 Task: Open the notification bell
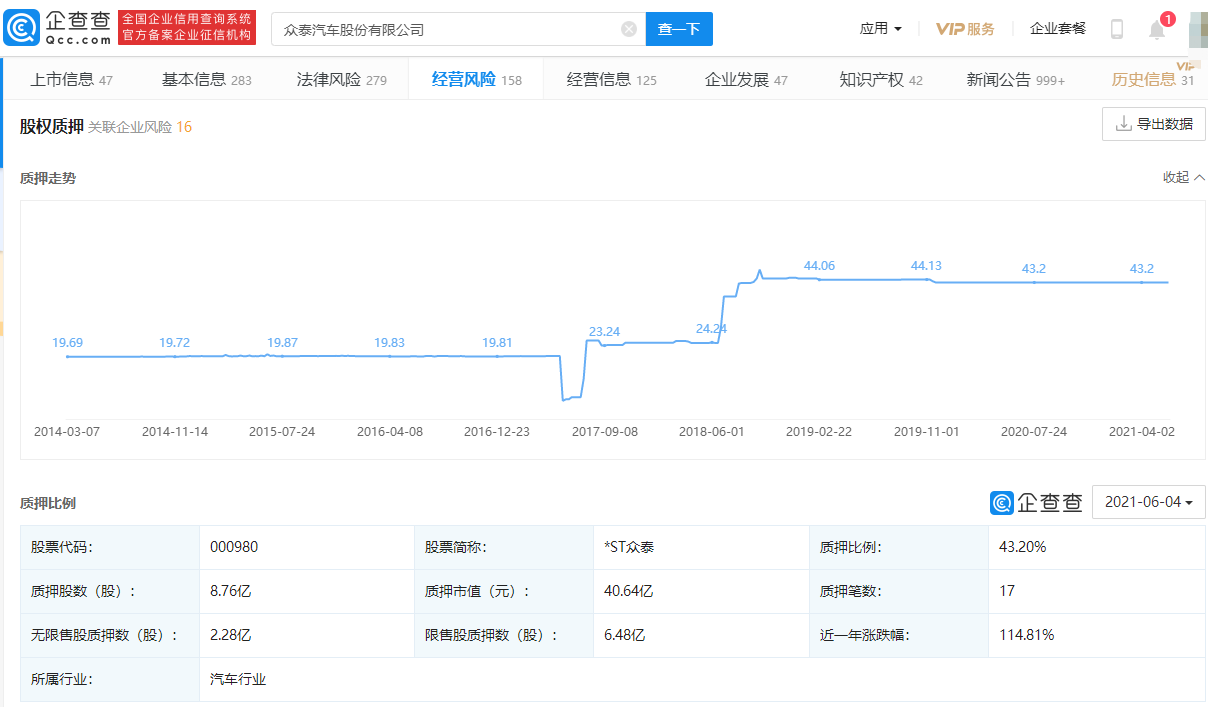1157,29
